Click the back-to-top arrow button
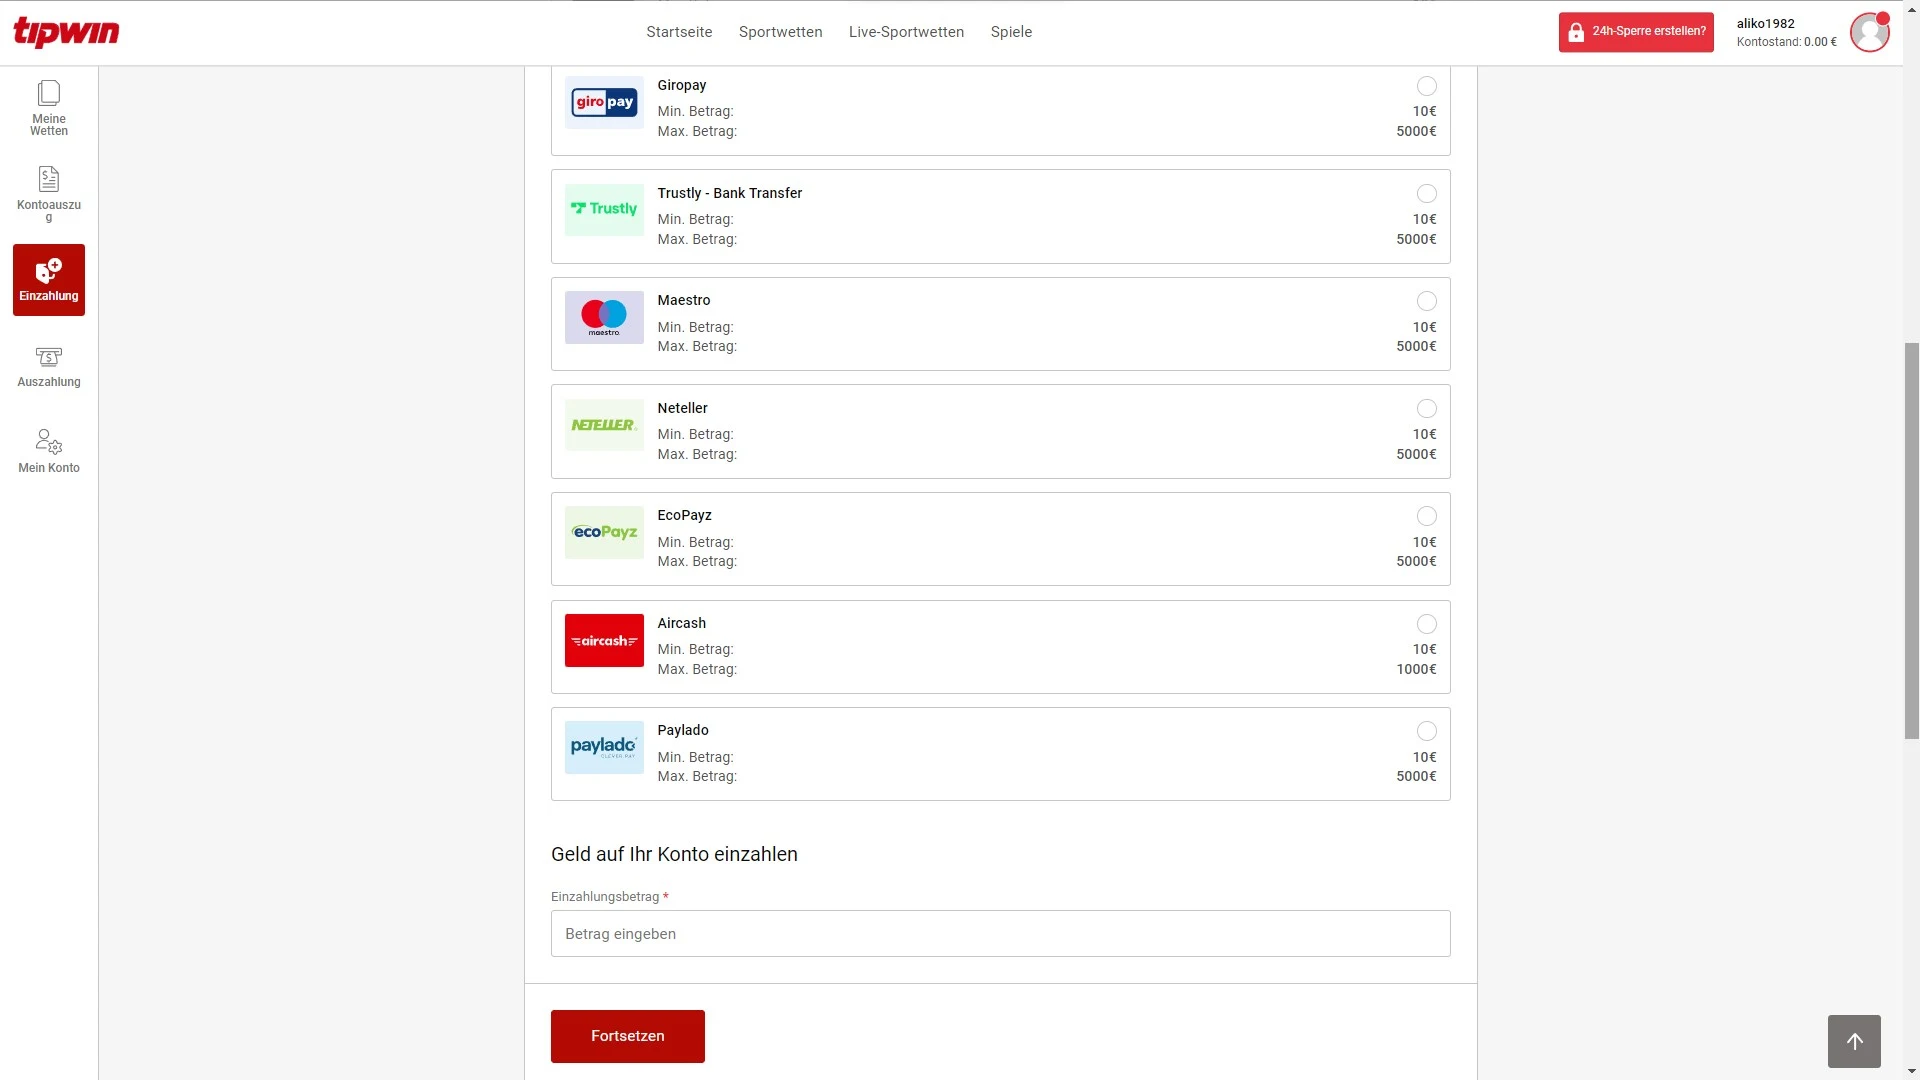 [1854, 1041]
